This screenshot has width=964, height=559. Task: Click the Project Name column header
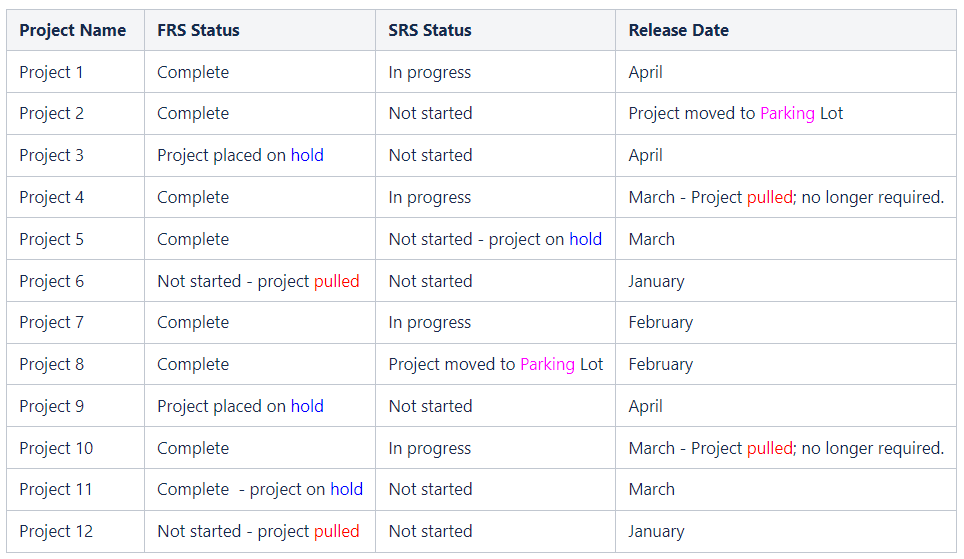pos(76,30)
